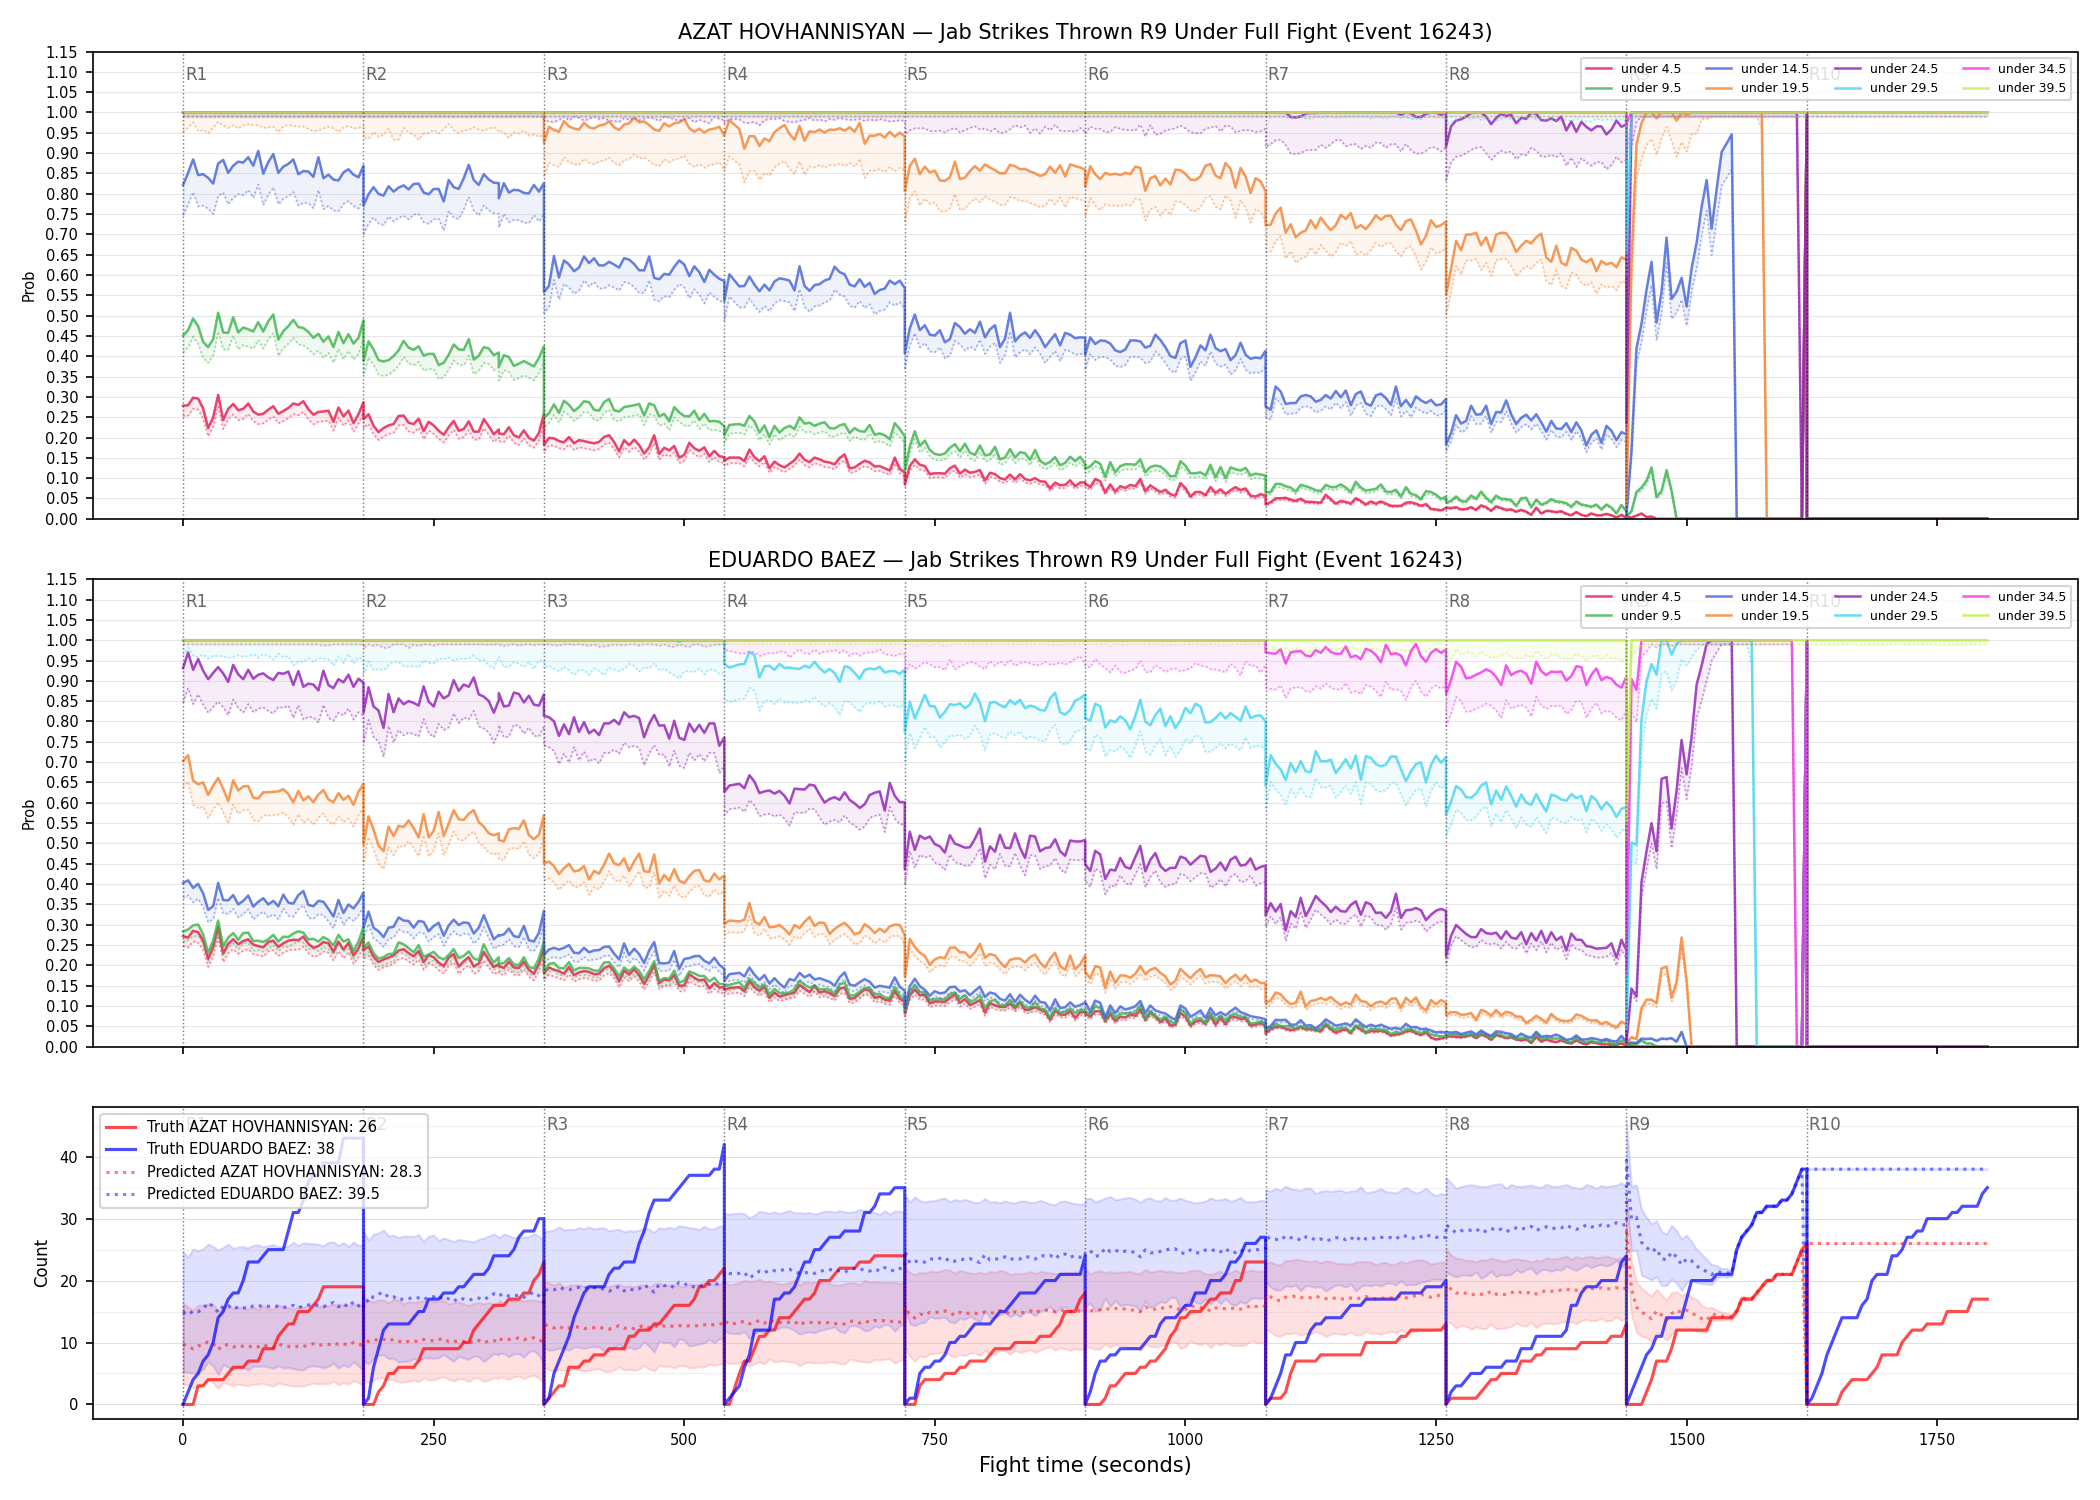Click the 0.50 tick label in Hovhannisyan chart

tap(62, 316)
